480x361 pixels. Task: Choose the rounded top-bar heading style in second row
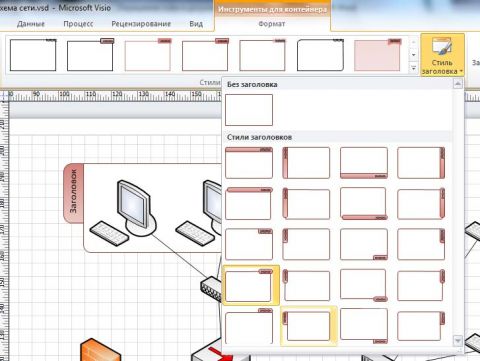pos(249,203)
